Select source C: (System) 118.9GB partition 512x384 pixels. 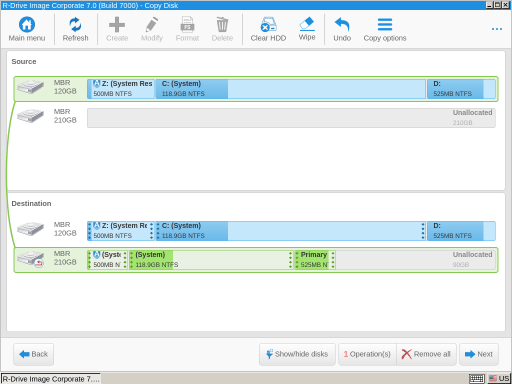[x=291, y=89]
